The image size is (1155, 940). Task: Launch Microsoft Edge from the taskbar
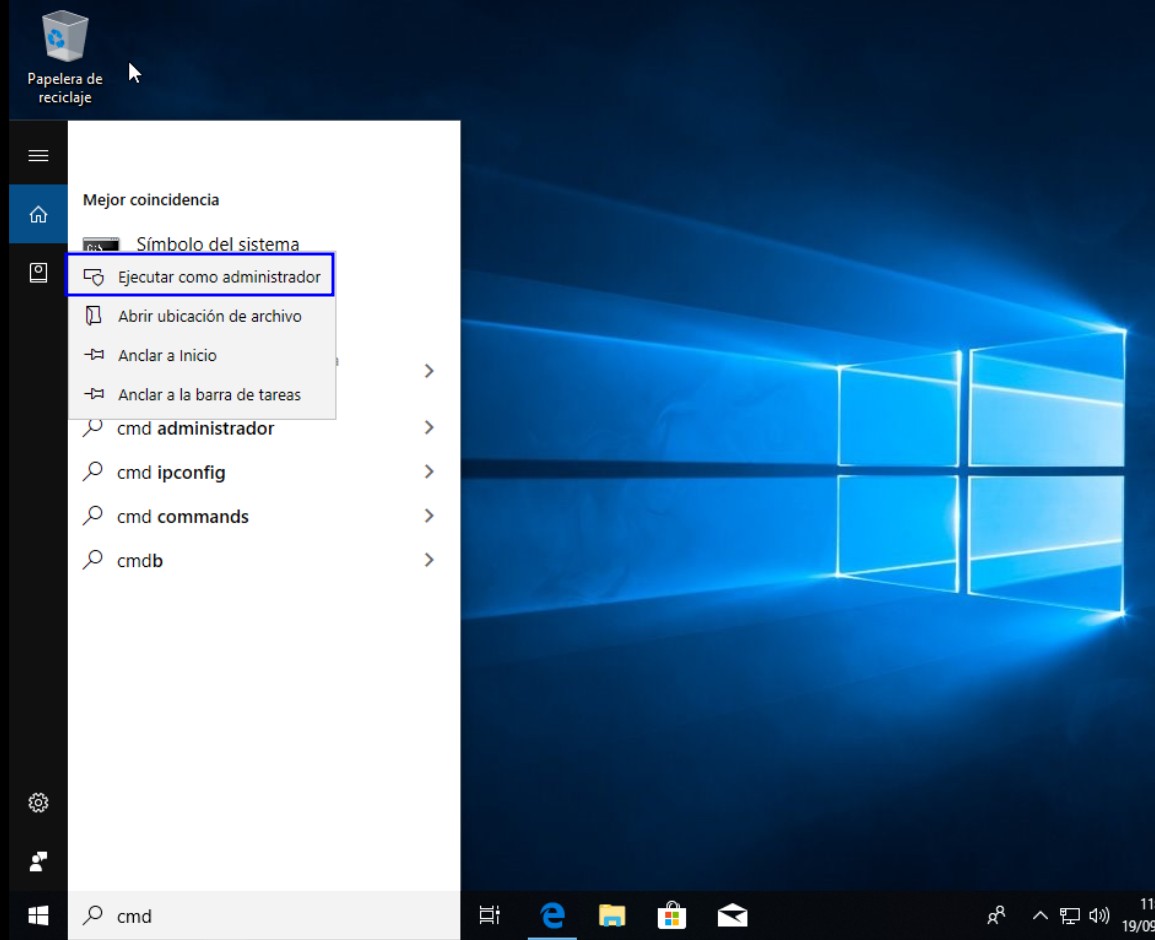[x=552, y=916]
